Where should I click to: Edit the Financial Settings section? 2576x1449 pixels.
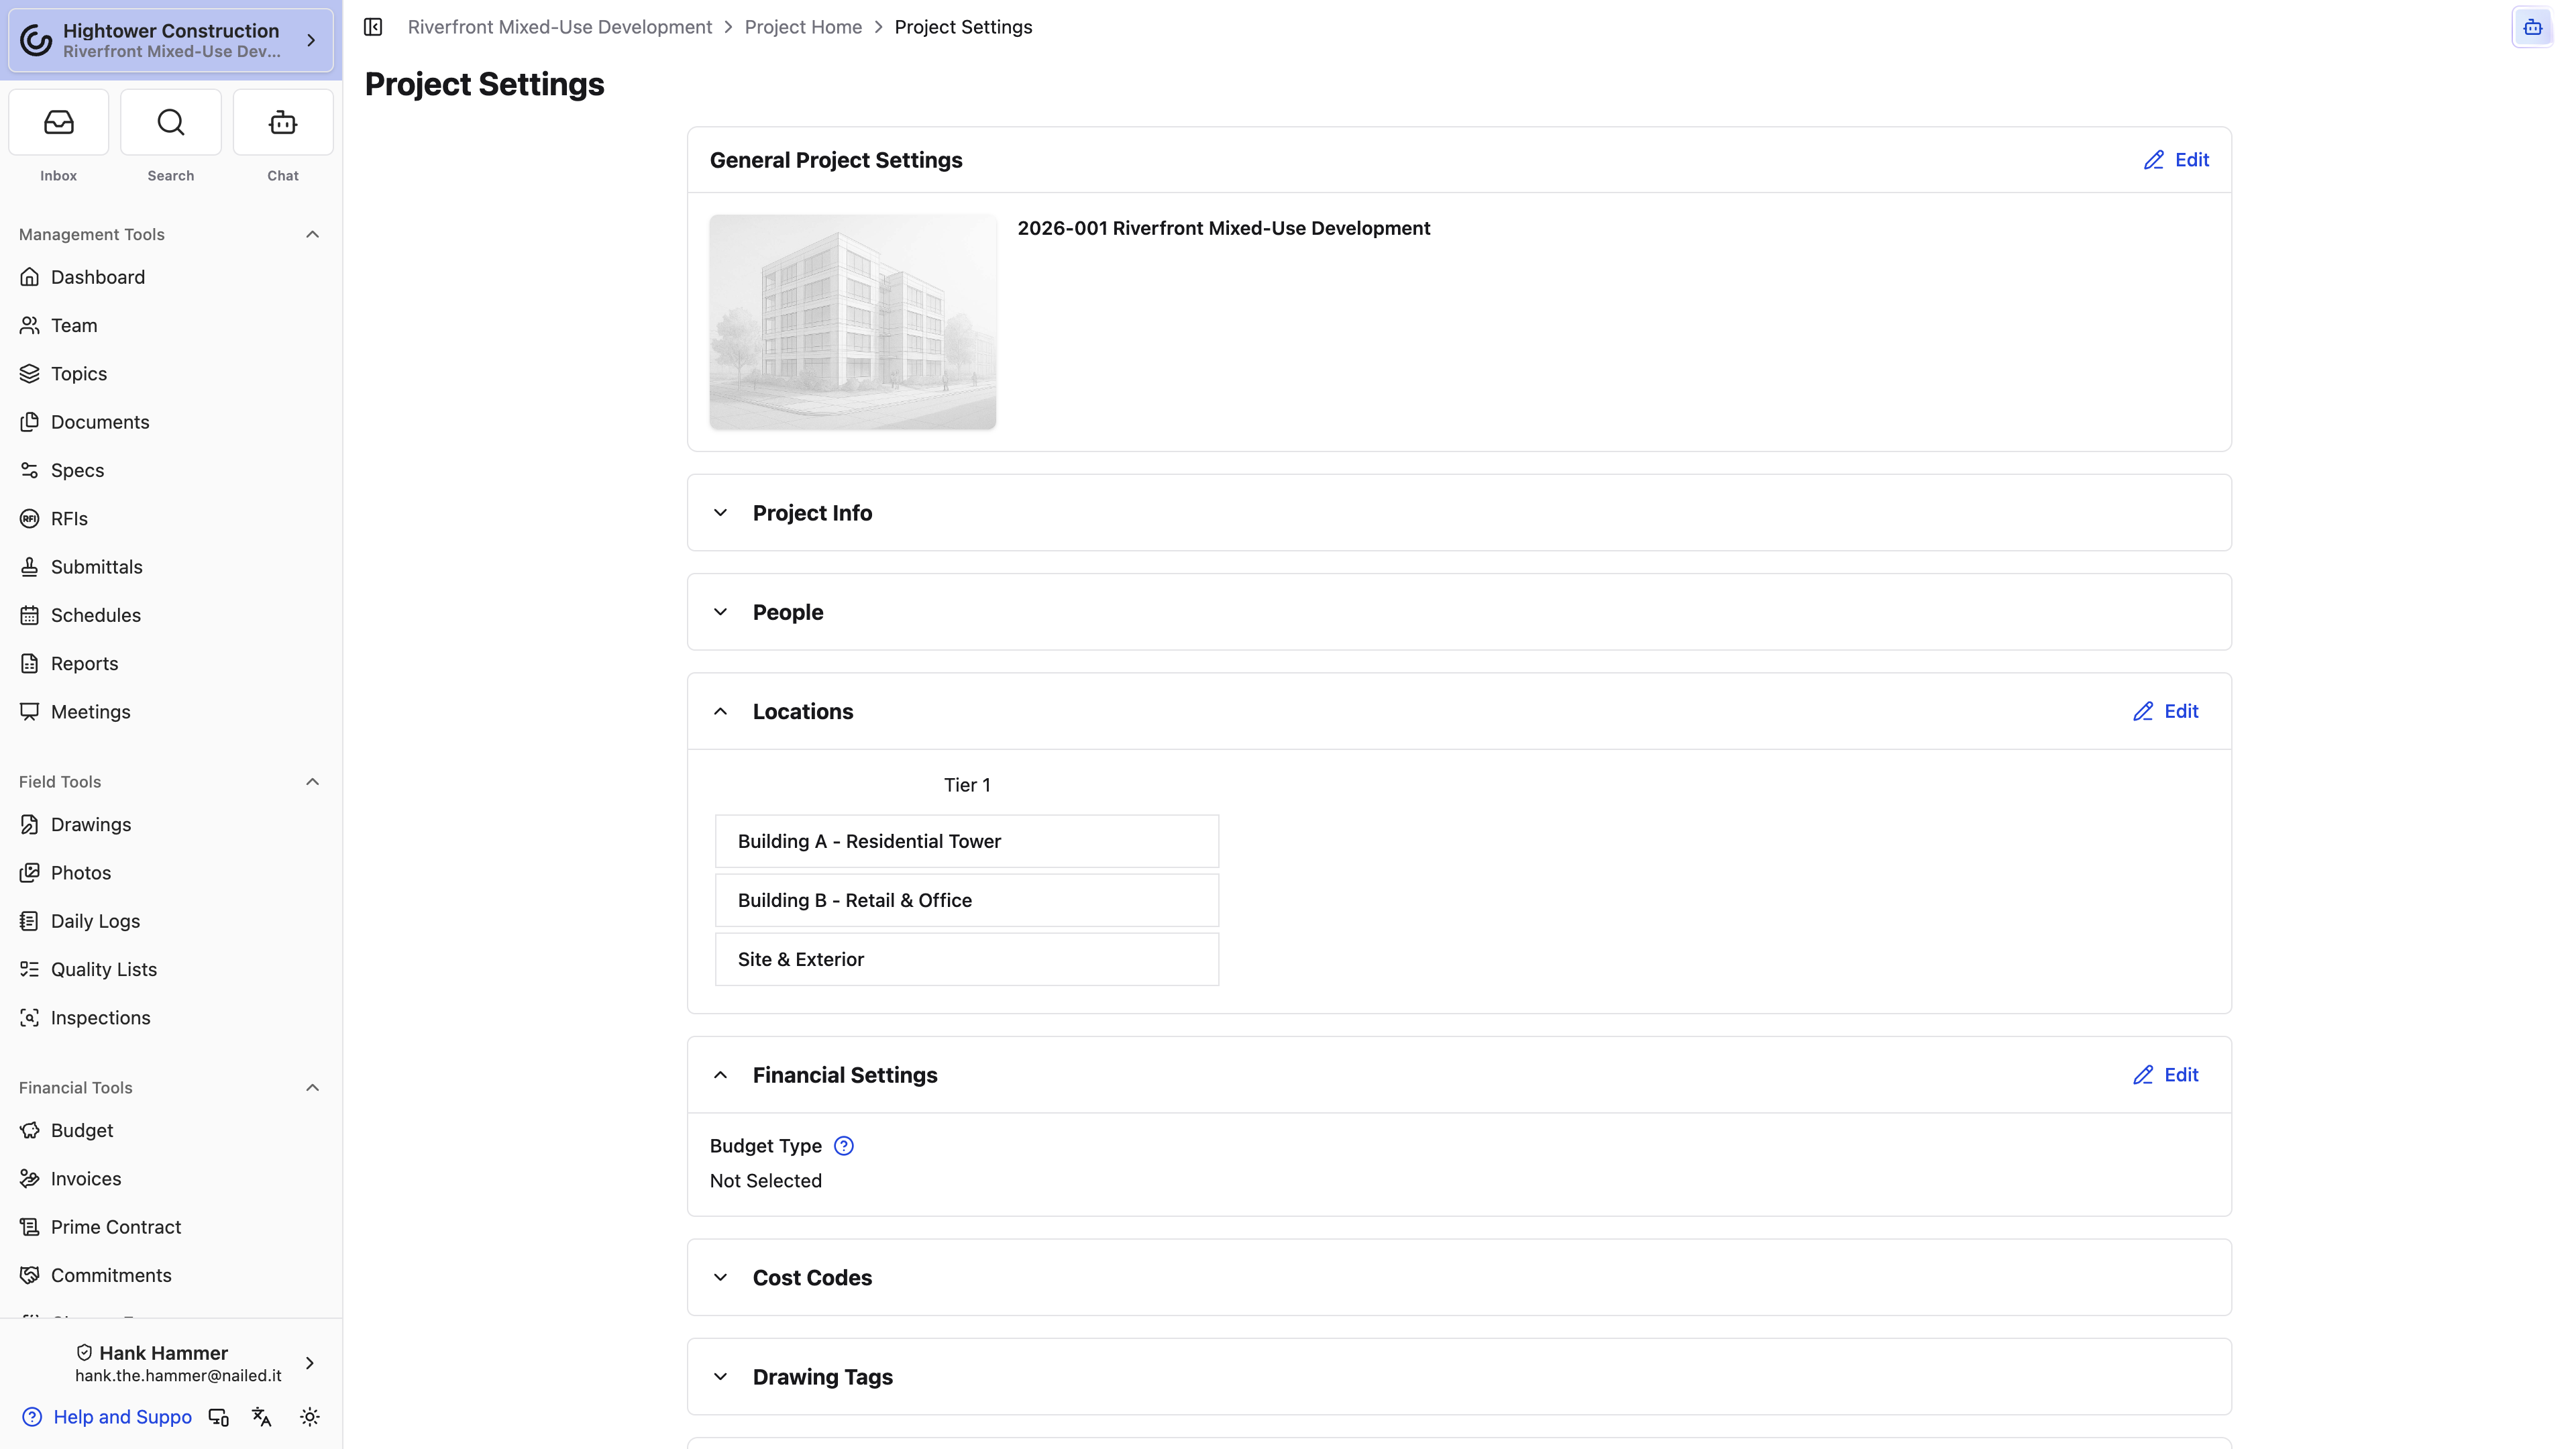coord(2165,1075)
